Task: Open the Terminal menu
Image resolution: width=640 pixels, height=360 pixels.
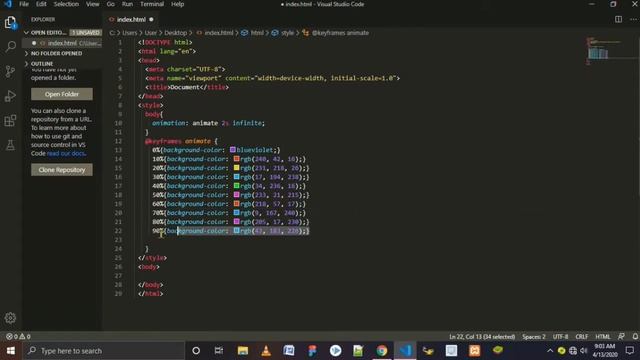Action: point(152,4)
